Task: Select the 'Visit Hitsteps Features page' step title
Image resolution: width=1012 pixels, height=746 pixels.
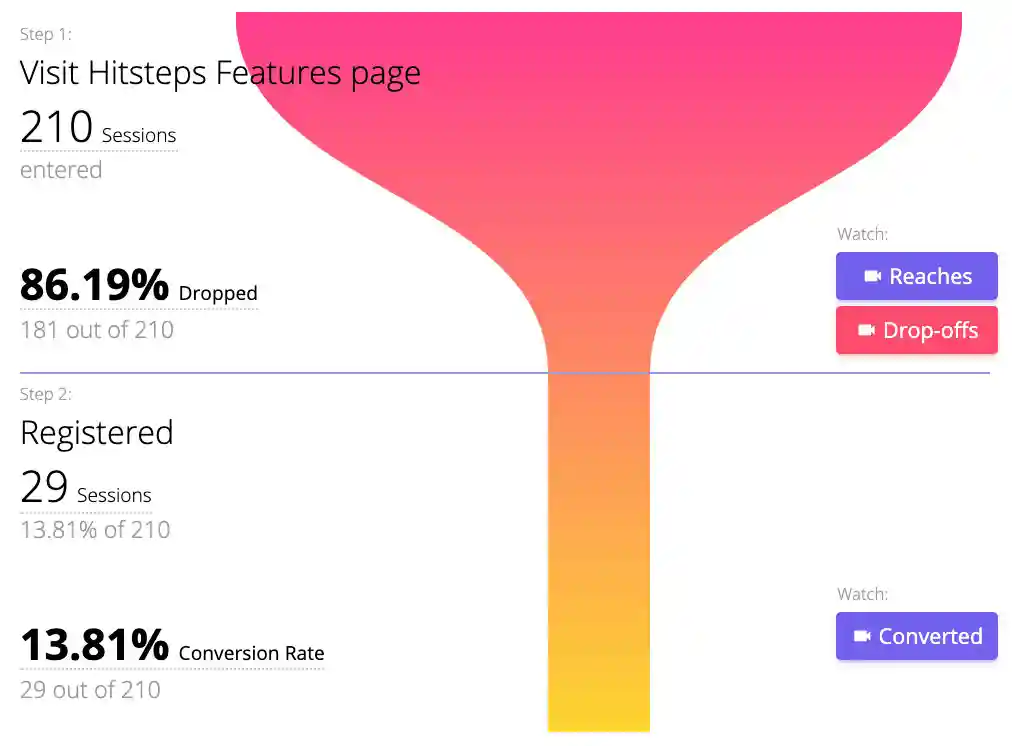Action: point(220,73)
